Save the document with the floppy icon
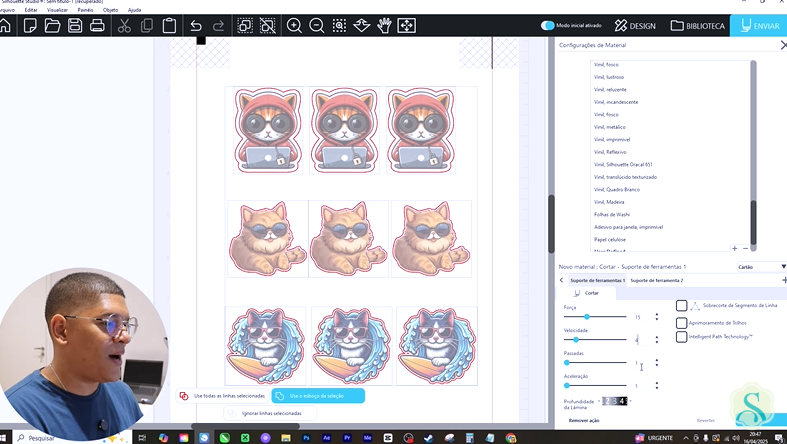The image size is (787, 444). (75, 25)
